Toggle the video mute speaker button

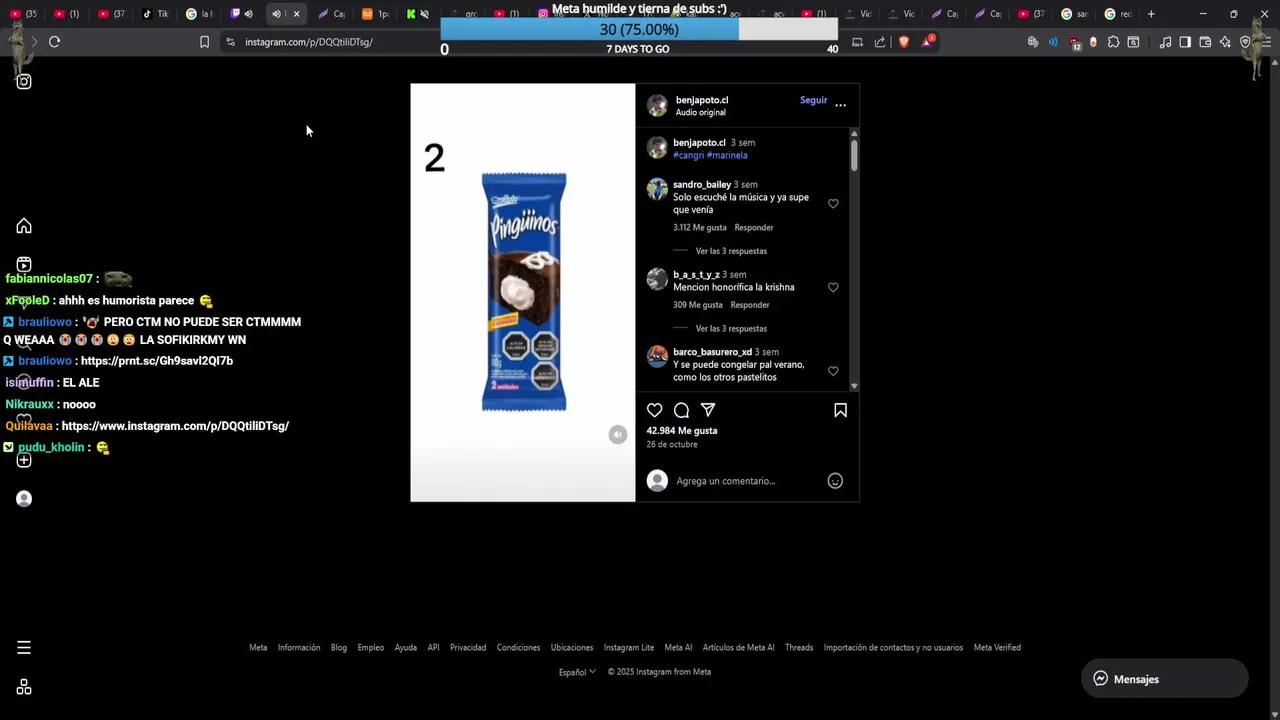(618, 434)
